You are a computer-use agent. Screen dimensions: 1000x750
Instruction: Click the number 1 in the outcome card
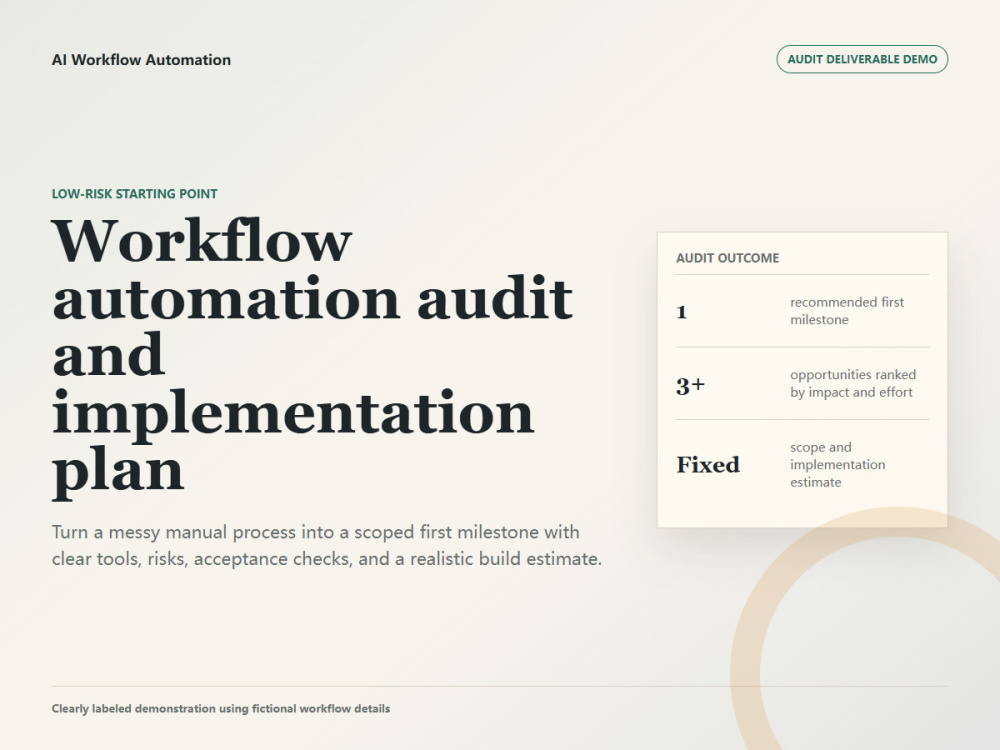click(x=682, y=312)
